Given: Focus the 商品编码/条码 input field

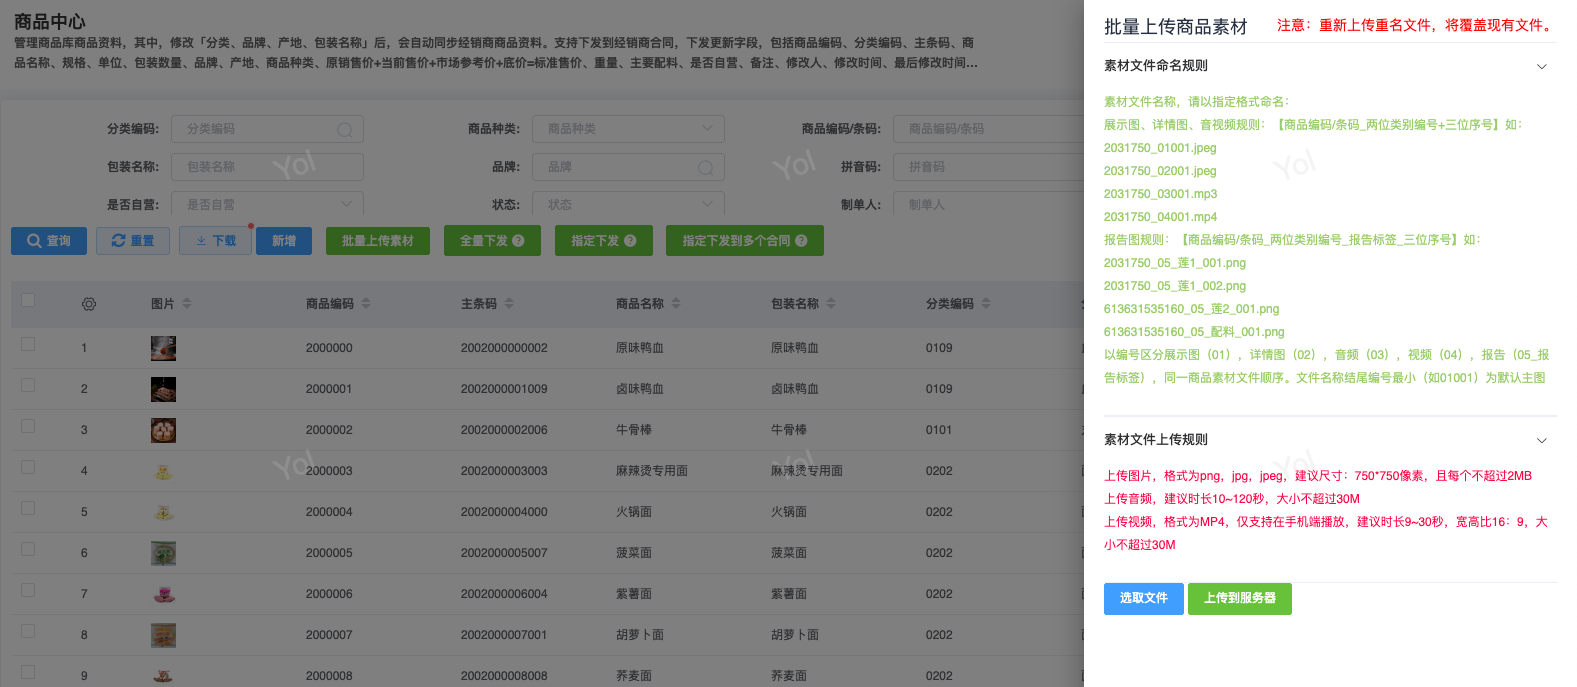Looking at the screenshot, I should [988, 129].
